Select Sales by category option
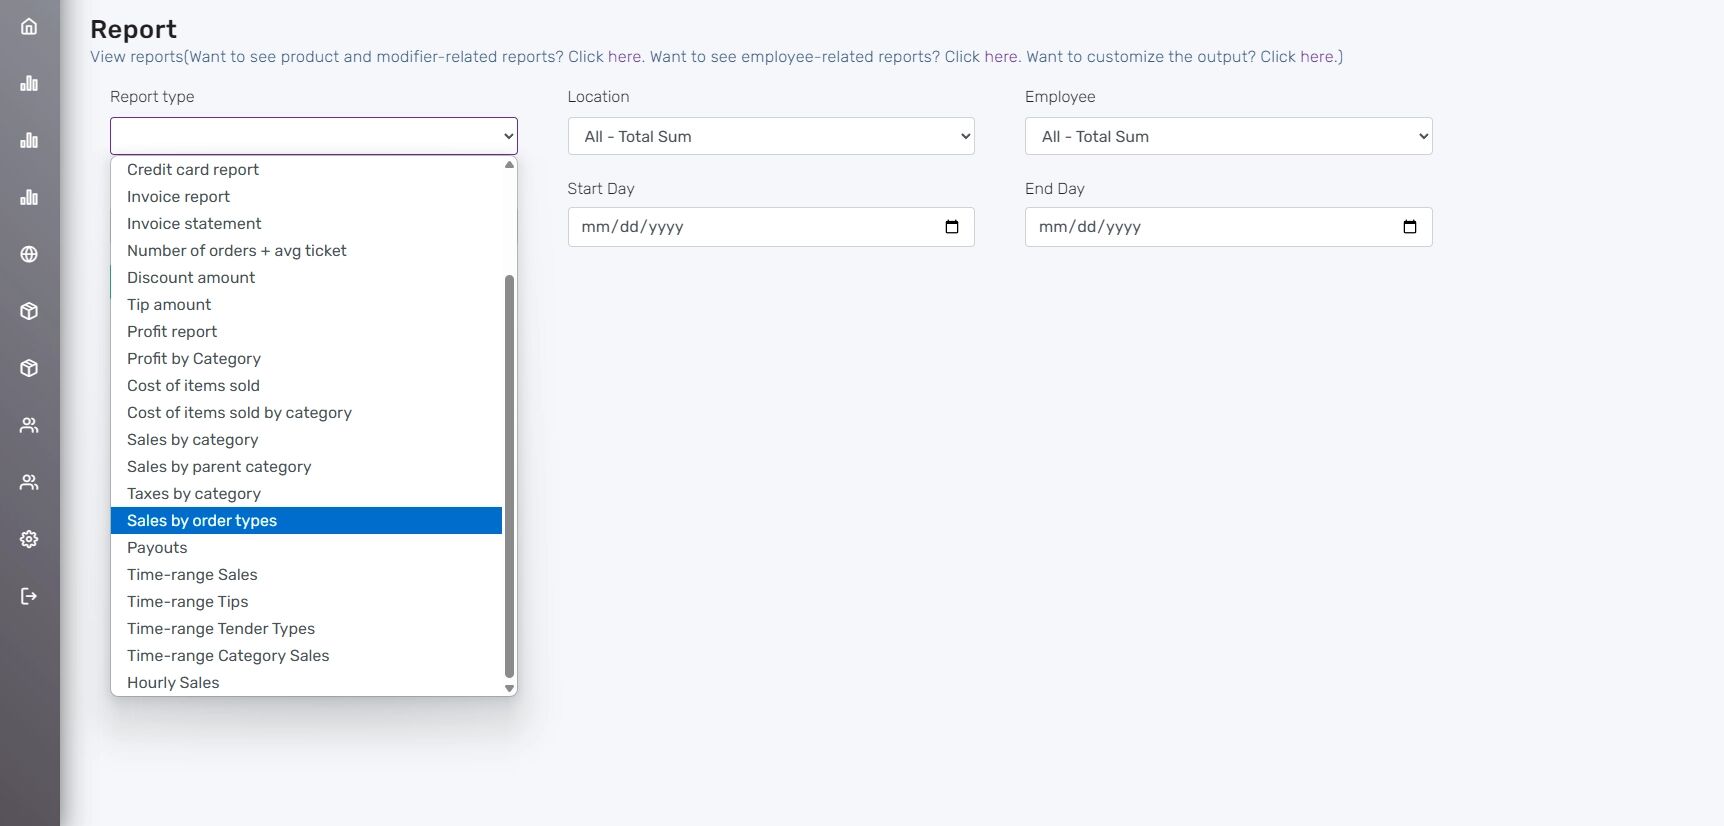The image size is (1724, 826). (x=306, y=440)
